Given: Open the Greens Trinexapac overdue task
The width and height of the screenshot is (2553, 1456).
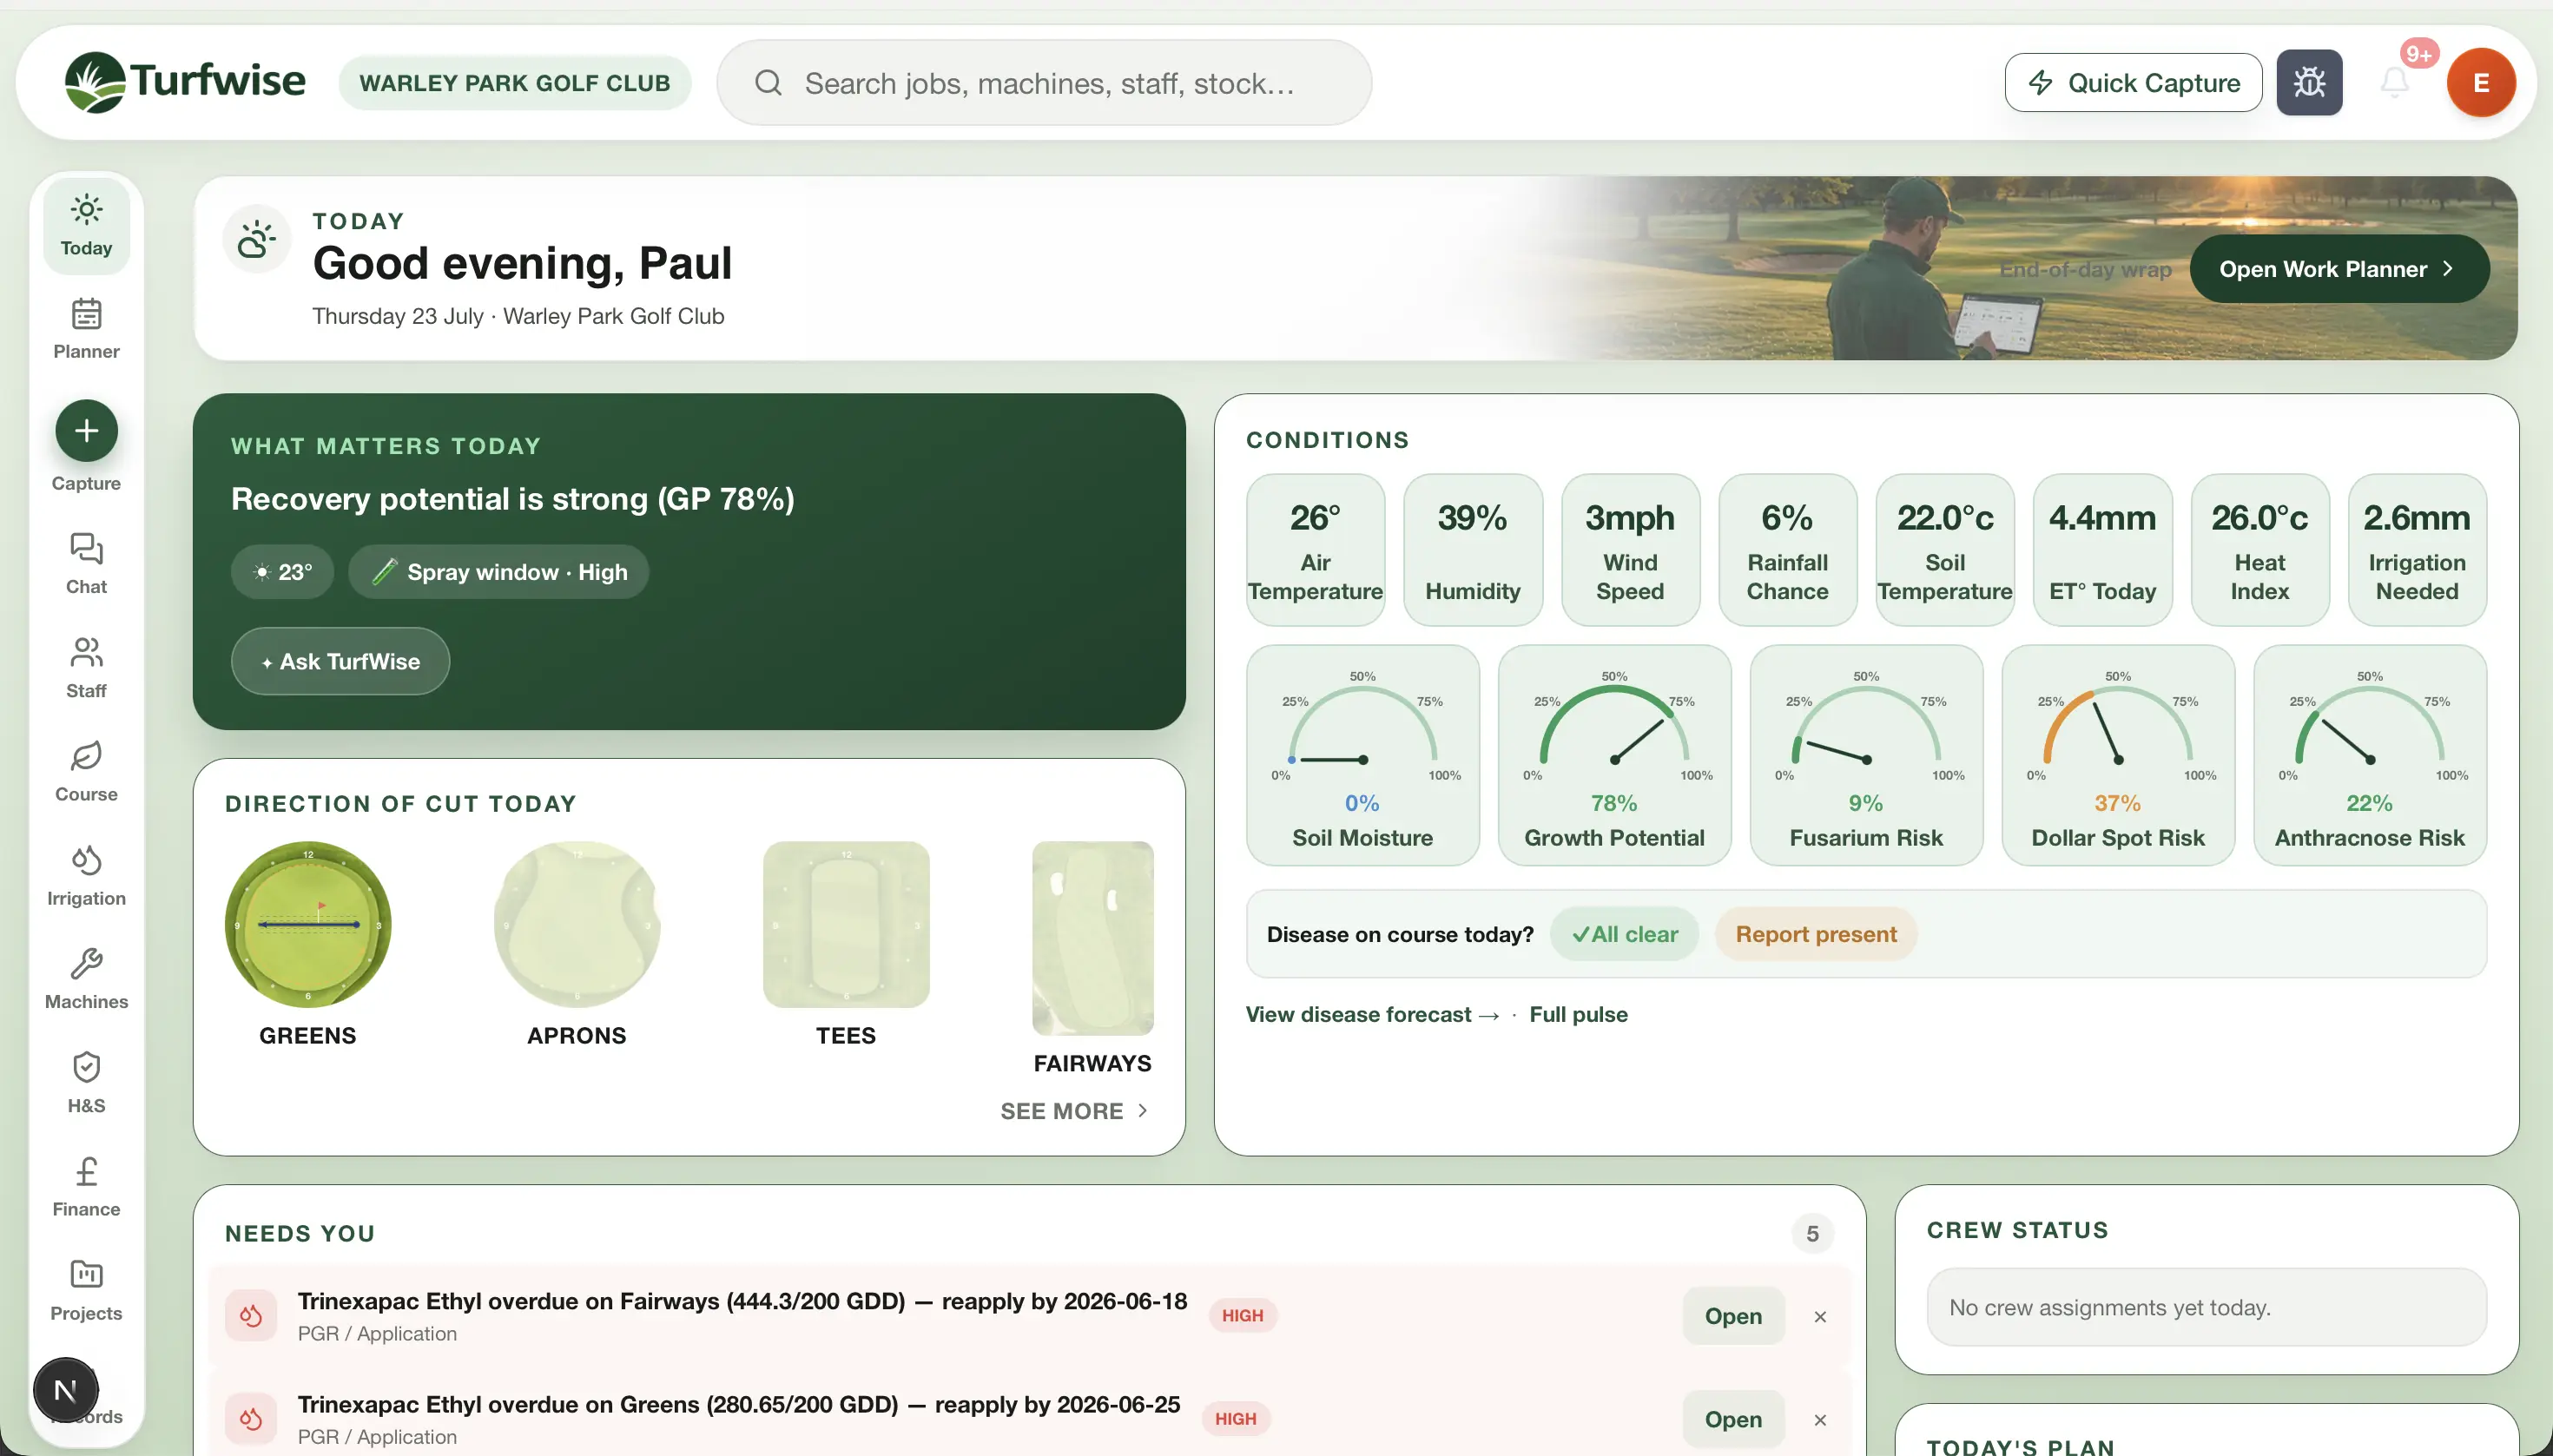Looking at the screenshot, I should pyautogui.click(x=1733, y=1419).
